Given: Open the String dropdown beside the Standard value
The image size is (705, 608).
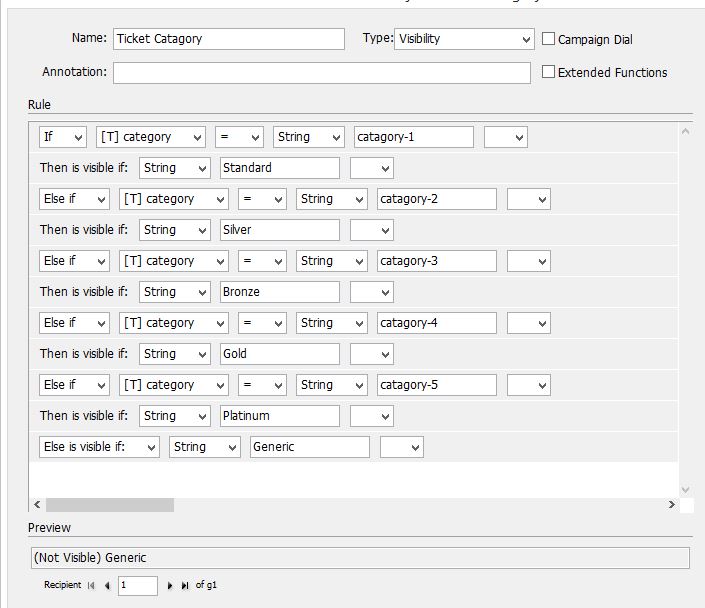Looking at the screenshot, I should [174, 168].
